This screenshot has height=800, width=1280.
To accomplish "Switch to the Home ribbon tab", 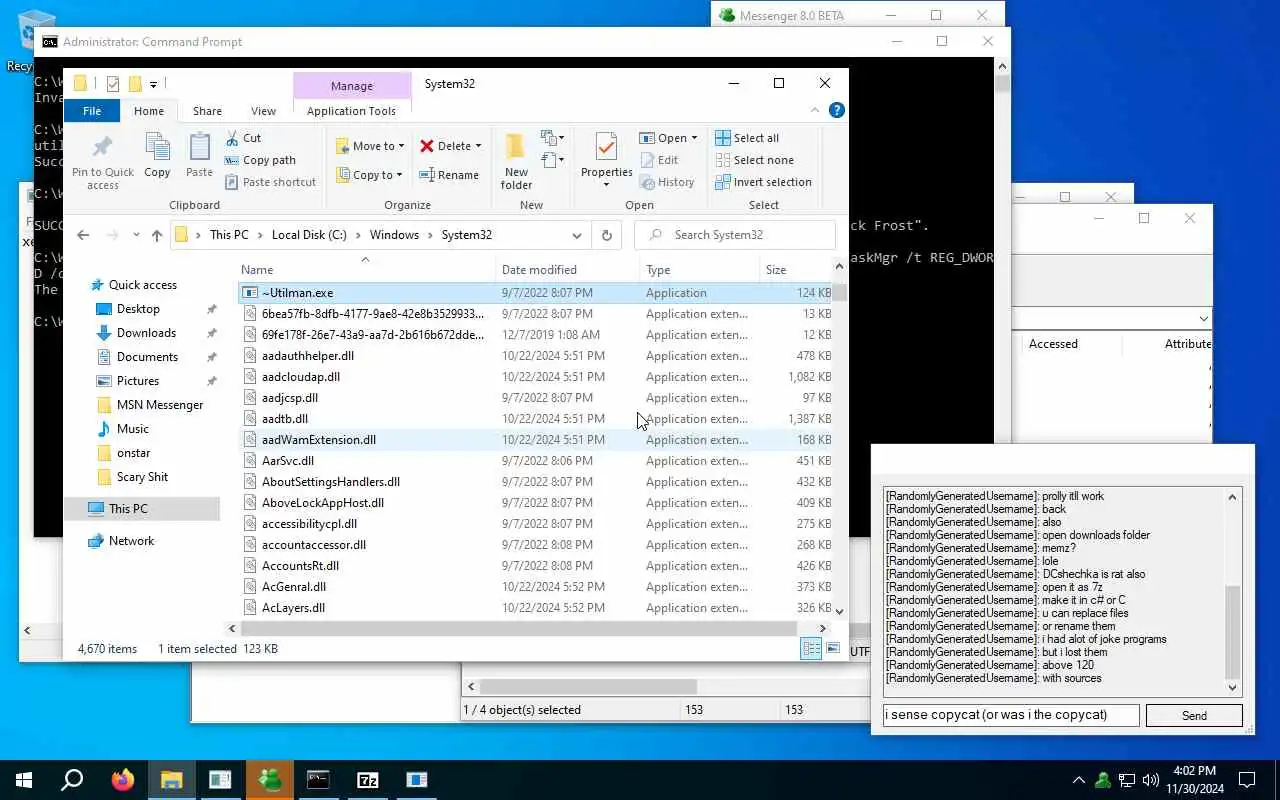I will click(149, 111).
